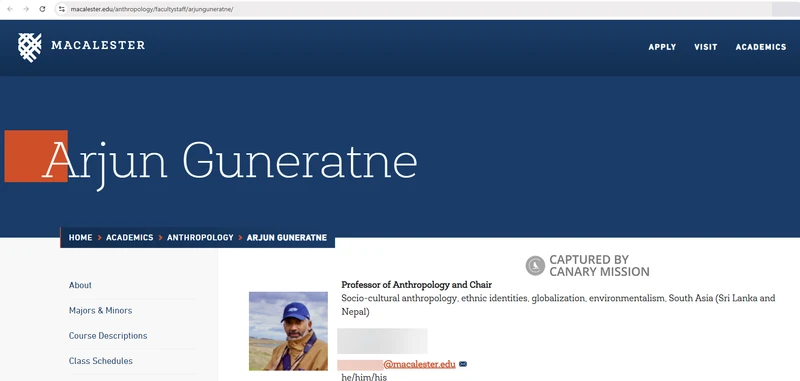Open Course Descriptions sidebar link
Viewport: 800px width, 381px height.
[x=108, y=336]
